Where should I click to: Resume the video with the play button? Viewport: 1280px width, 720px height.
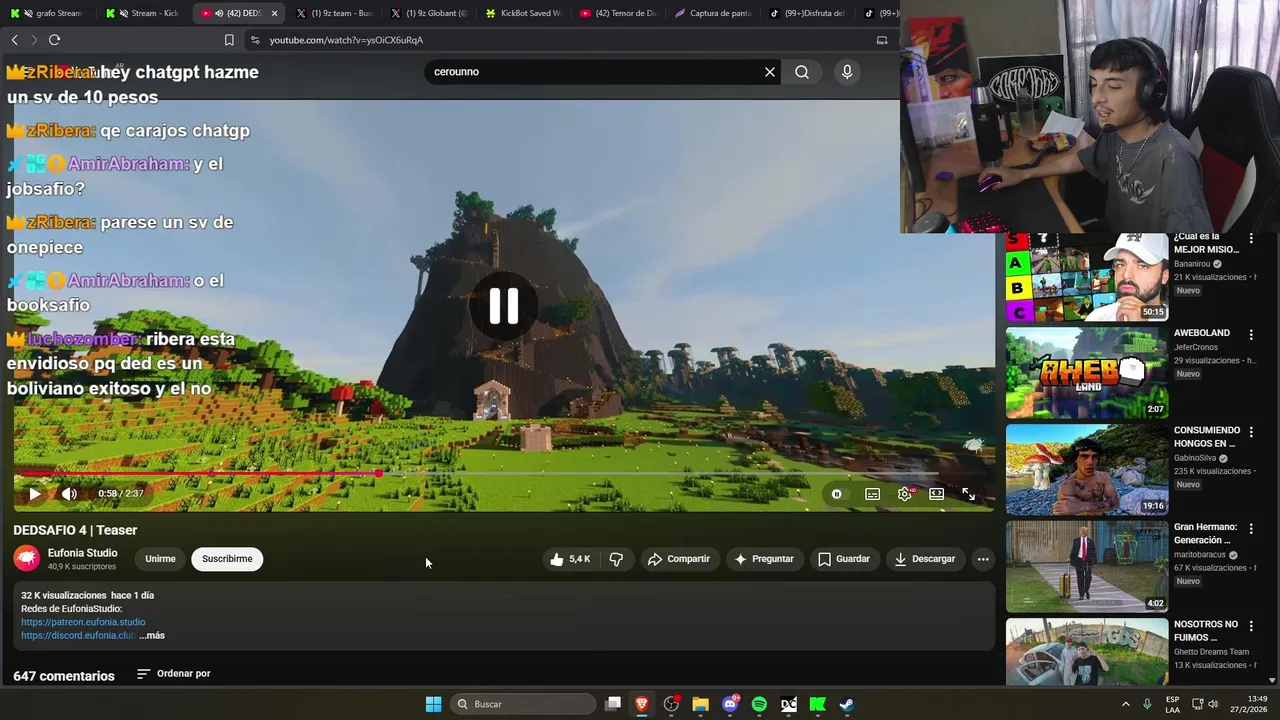pyautogui.click(x=35, y=494)
